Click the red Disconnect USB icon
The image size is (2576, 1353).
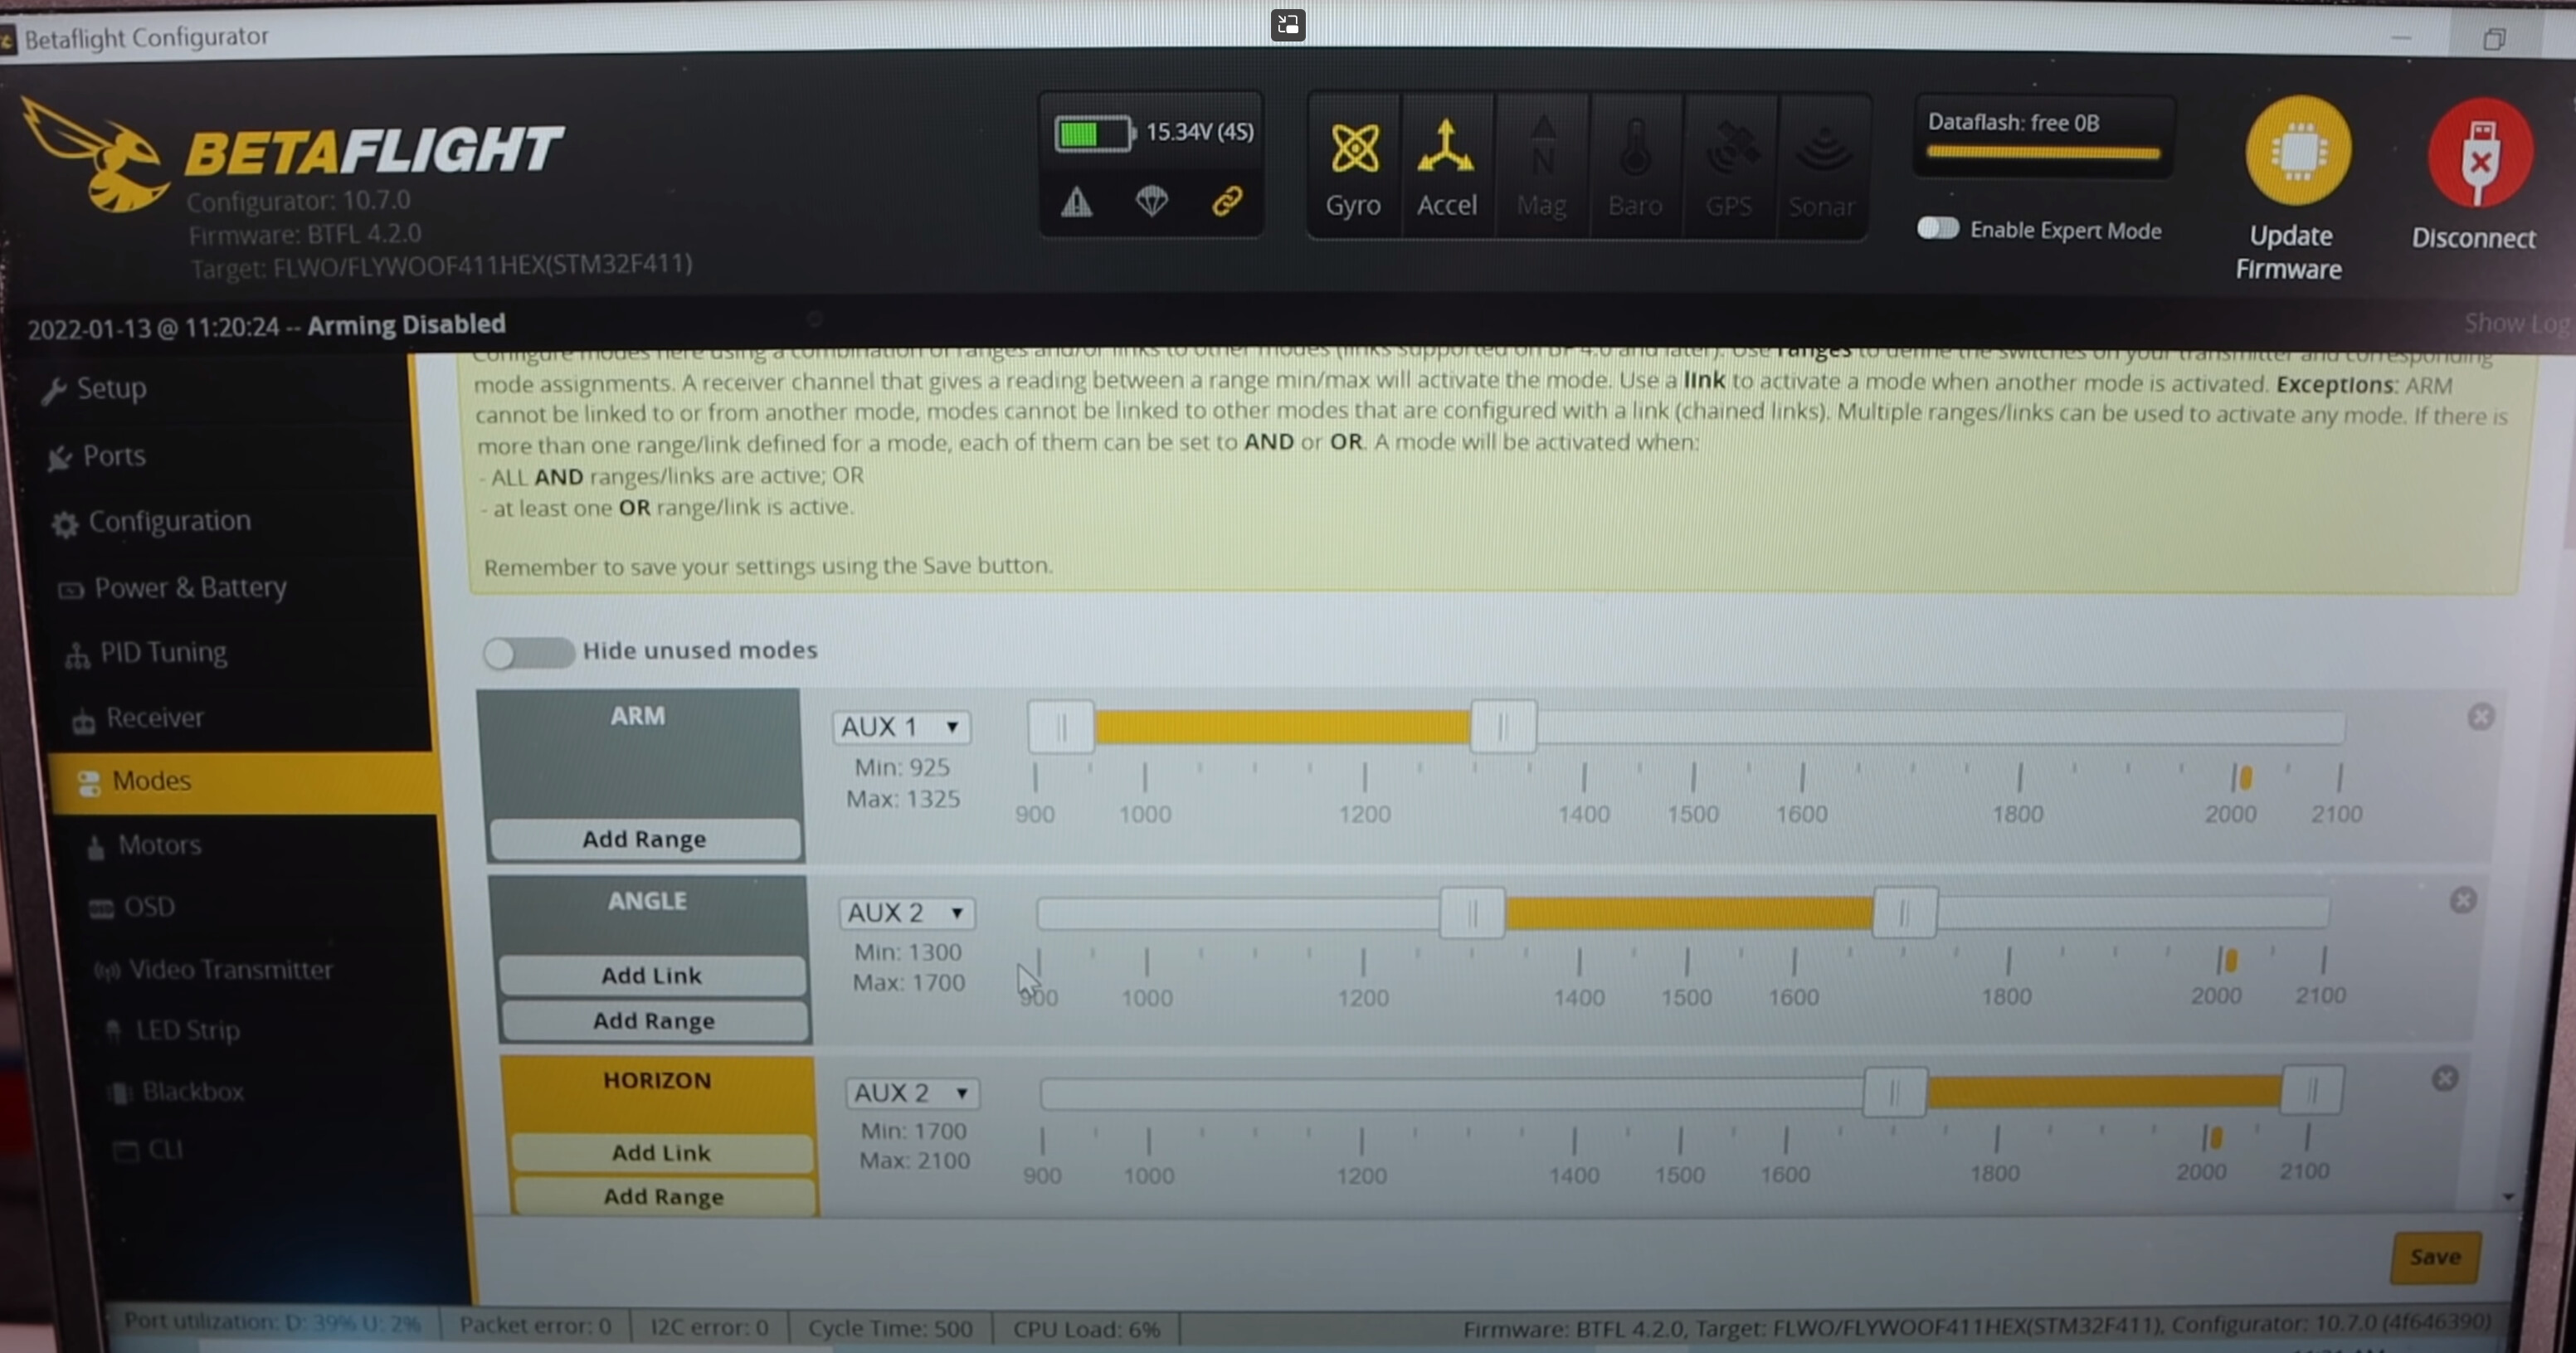[x=2480, y=152]
